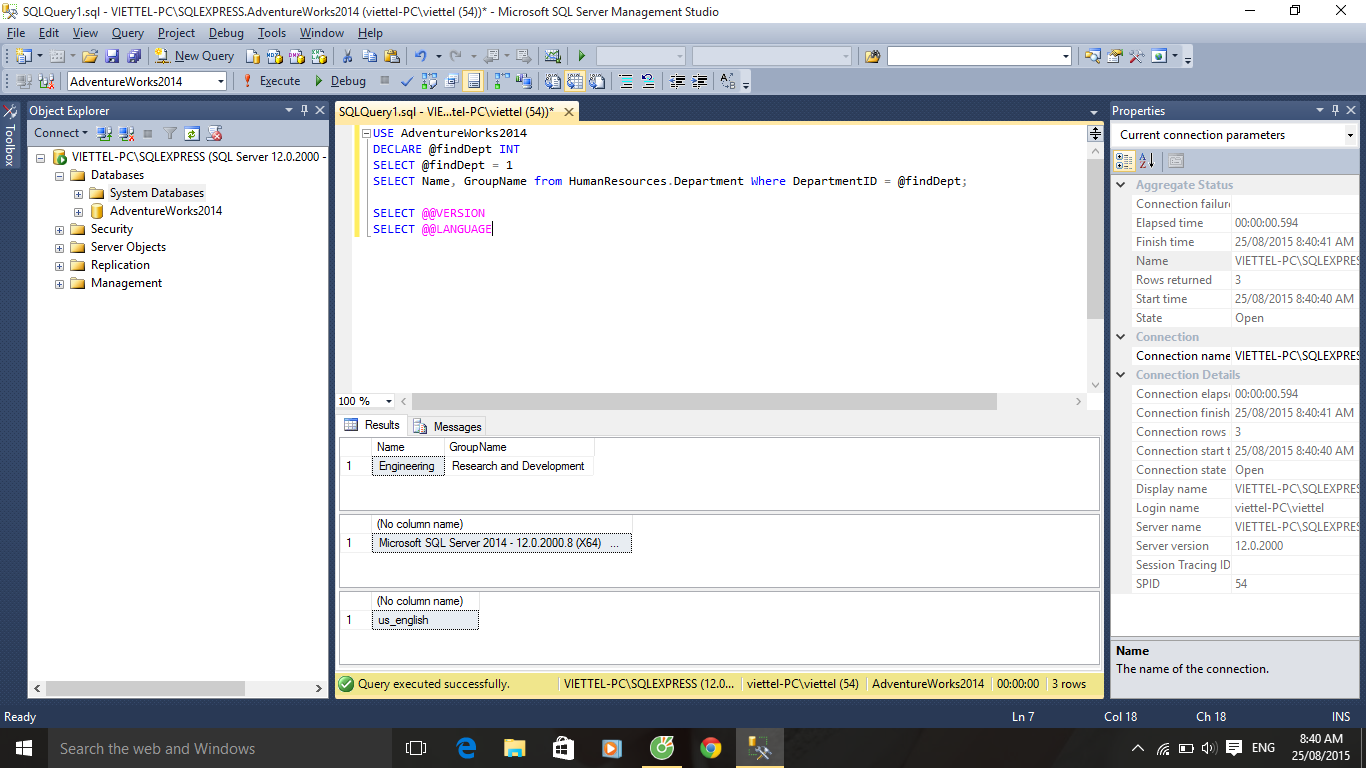The image size is (1366, 768).
Task: Click the New Query button
Action: 194,56
